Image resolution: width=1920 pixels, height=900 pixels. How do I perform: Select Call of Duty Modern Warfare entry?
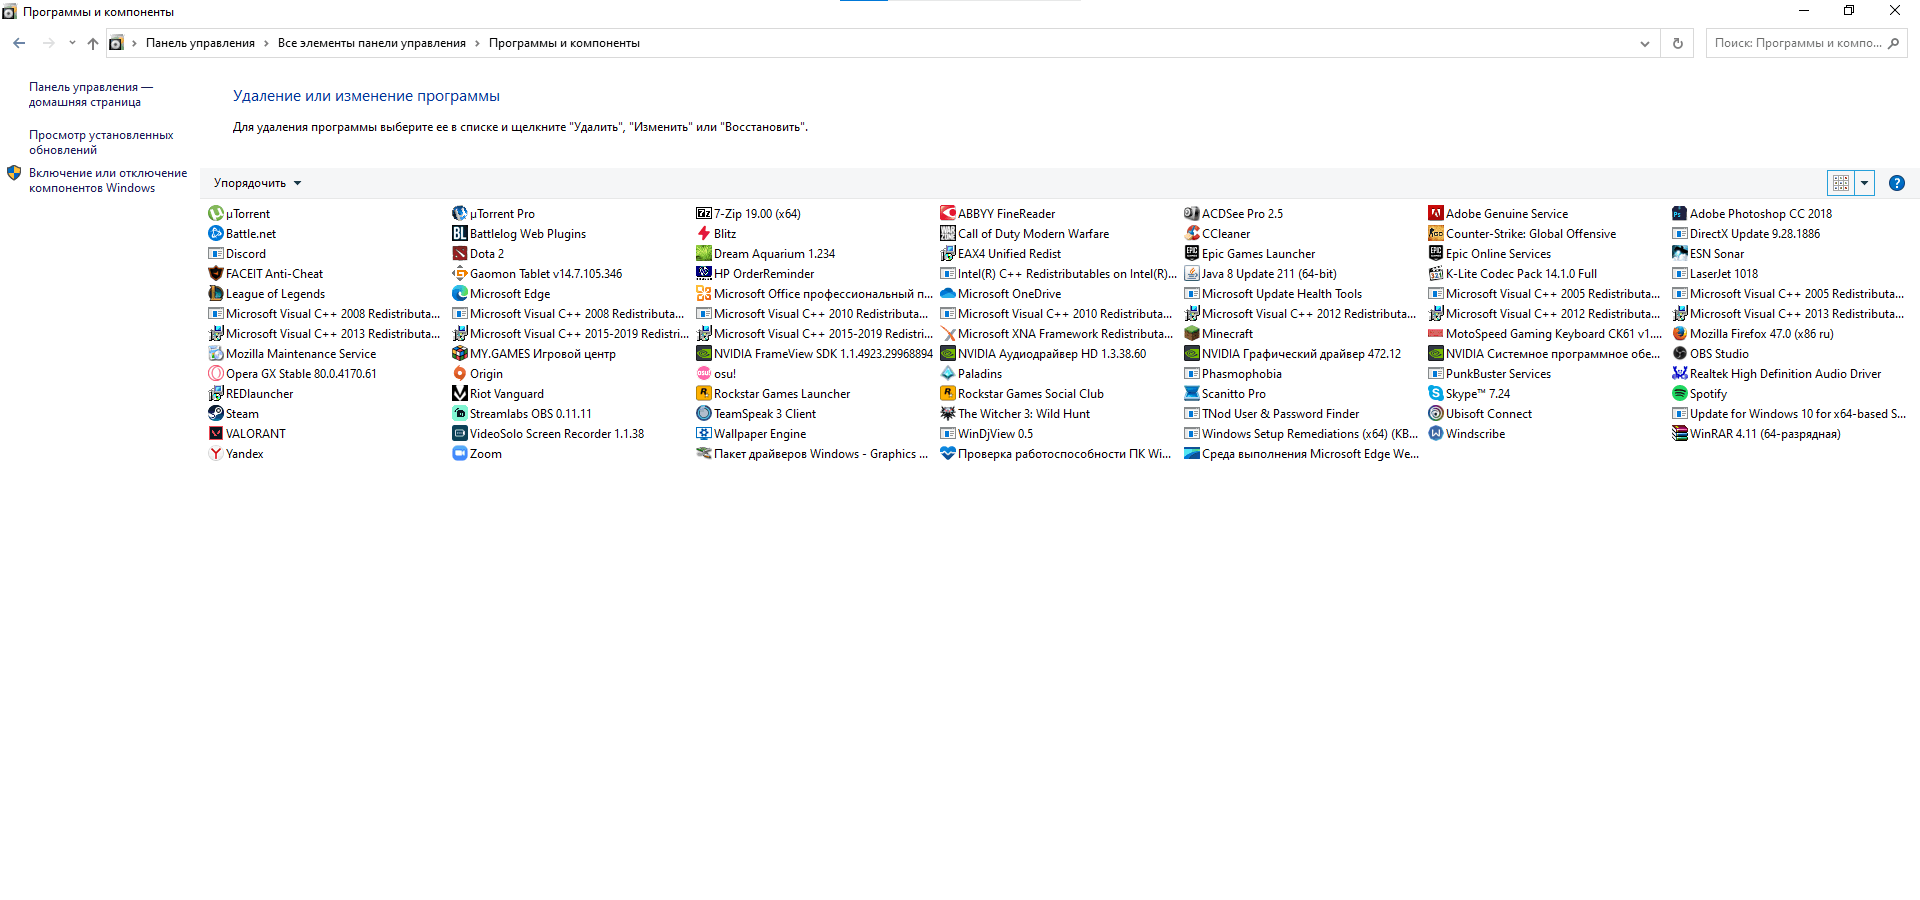point(1025,233)
